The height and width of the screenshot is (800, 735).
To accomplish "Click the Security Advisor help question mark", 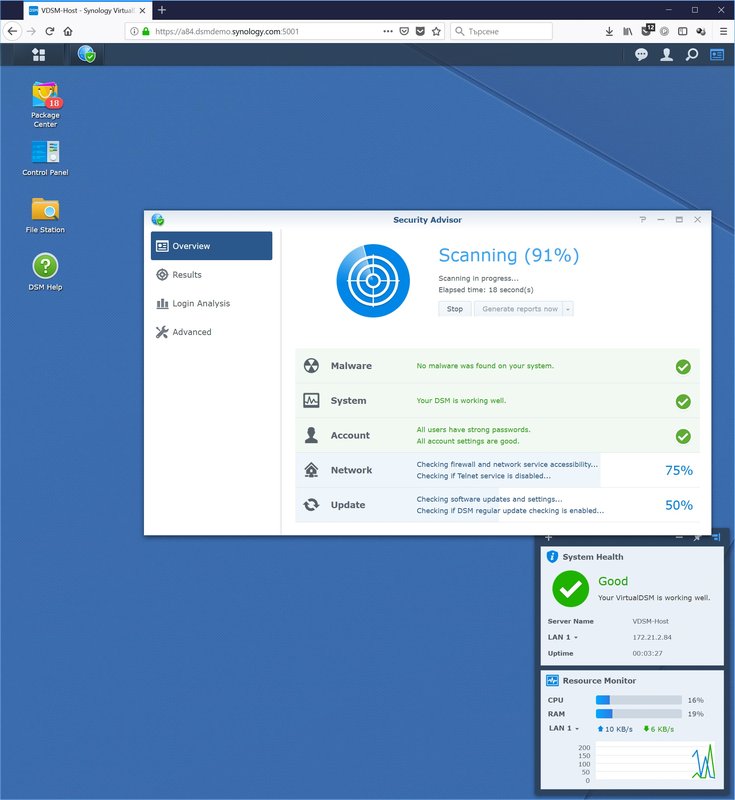I will (x=643, y=219).
